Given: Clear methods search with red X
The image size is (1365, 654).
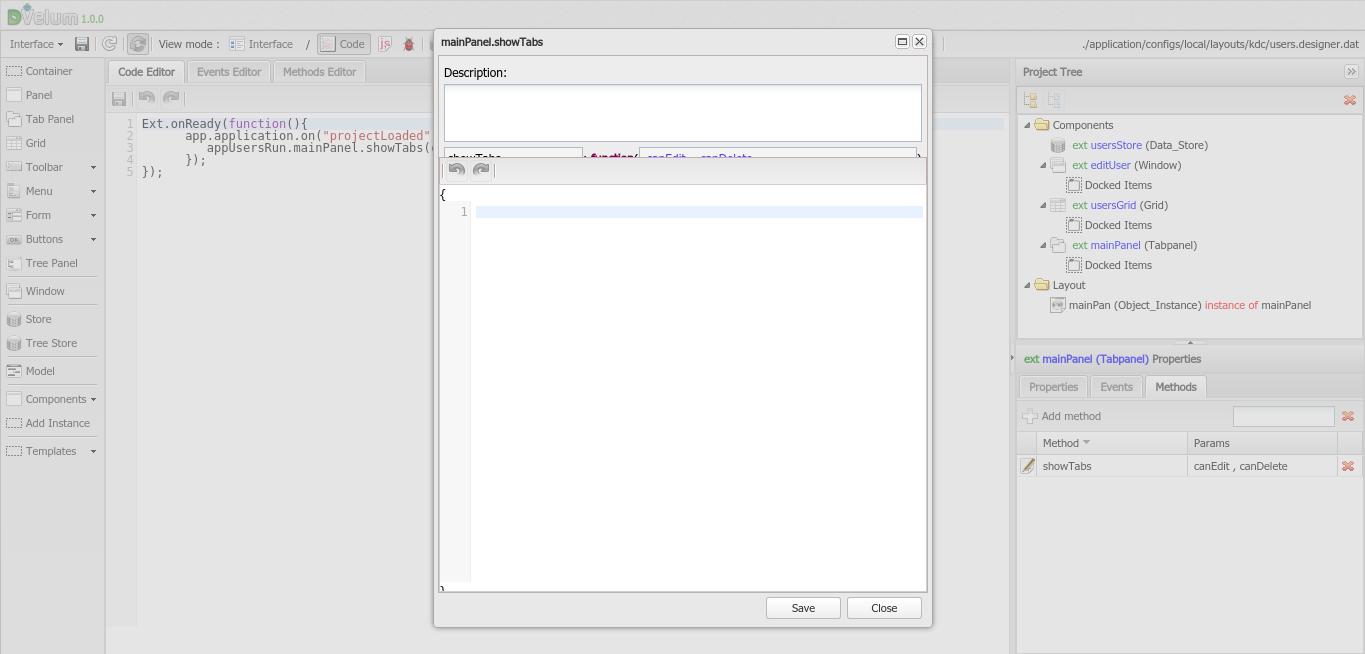Looking at the screenshot, I should click(x=1348, y=416).
